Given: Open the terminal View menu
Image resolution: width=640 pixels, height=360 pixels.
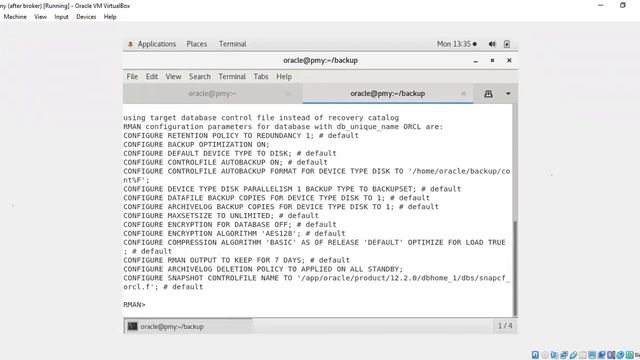Looking at the screenshot, I should [173, 76].
